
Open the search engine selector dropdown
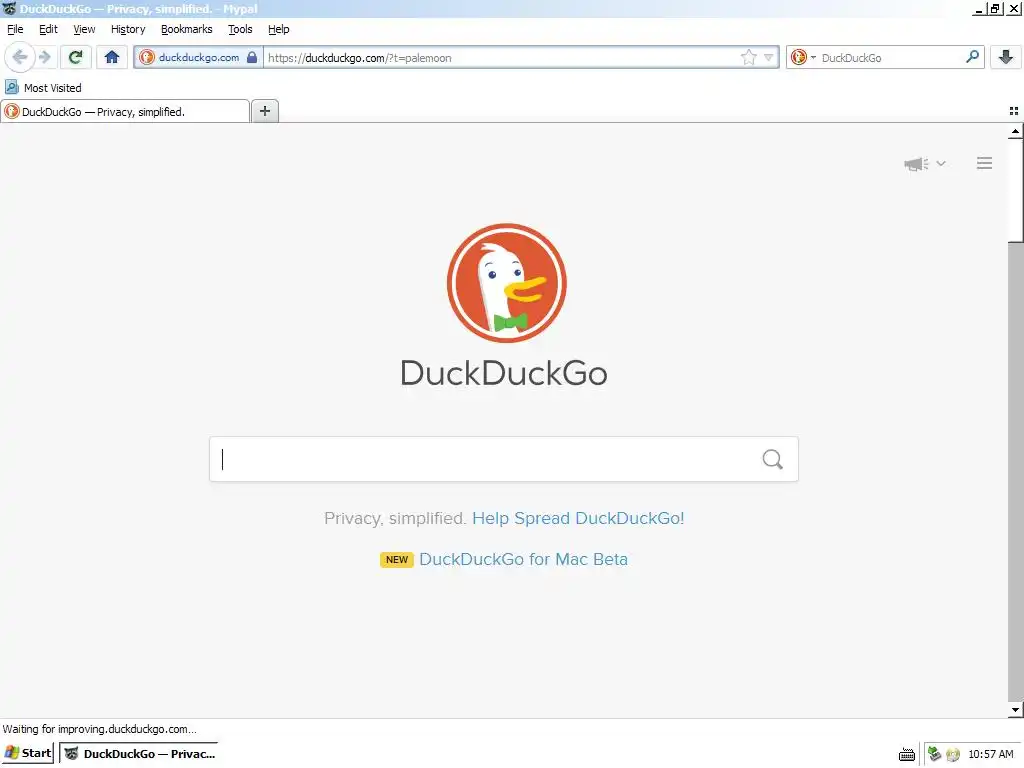pos(803,57)
